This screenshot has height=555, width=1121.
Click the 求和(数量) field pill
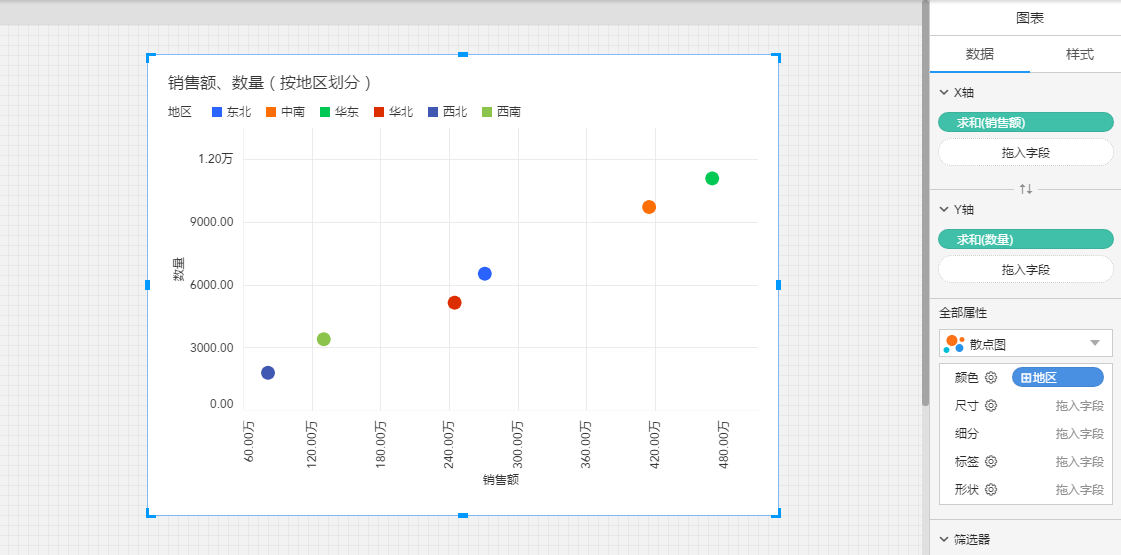point(1025,239)
